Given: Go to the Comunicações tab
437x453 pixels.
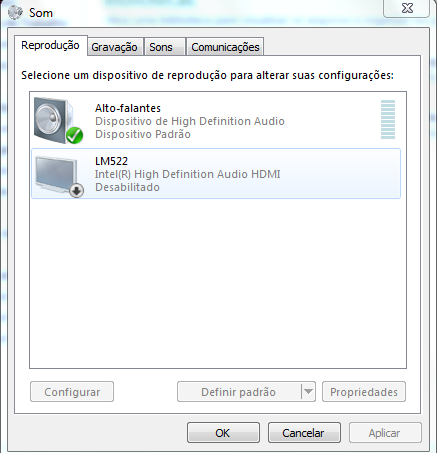Looking at the screenshot, I should [x=225, y=47].
